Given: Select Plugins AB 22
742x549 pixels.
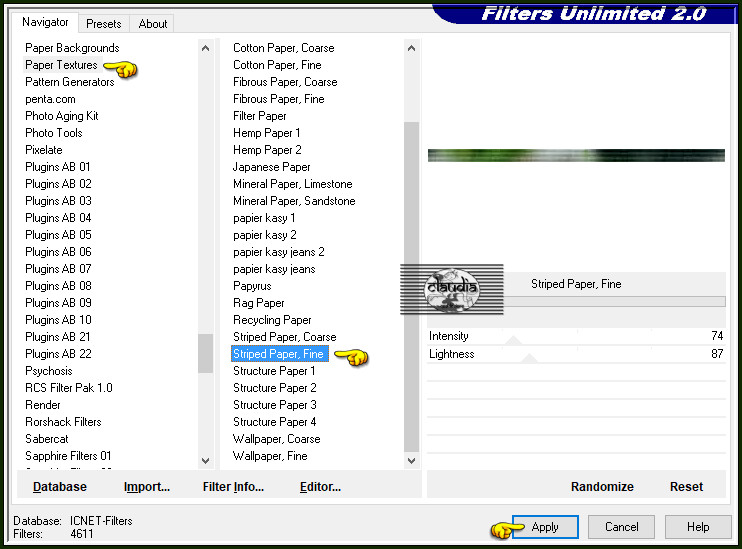Looking at the screenshot, I should click(x=58, y=354).
